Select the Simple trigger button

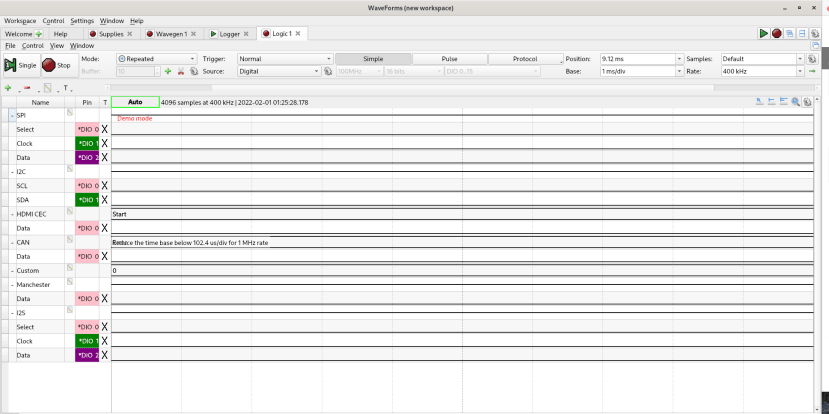click(373, 59)
